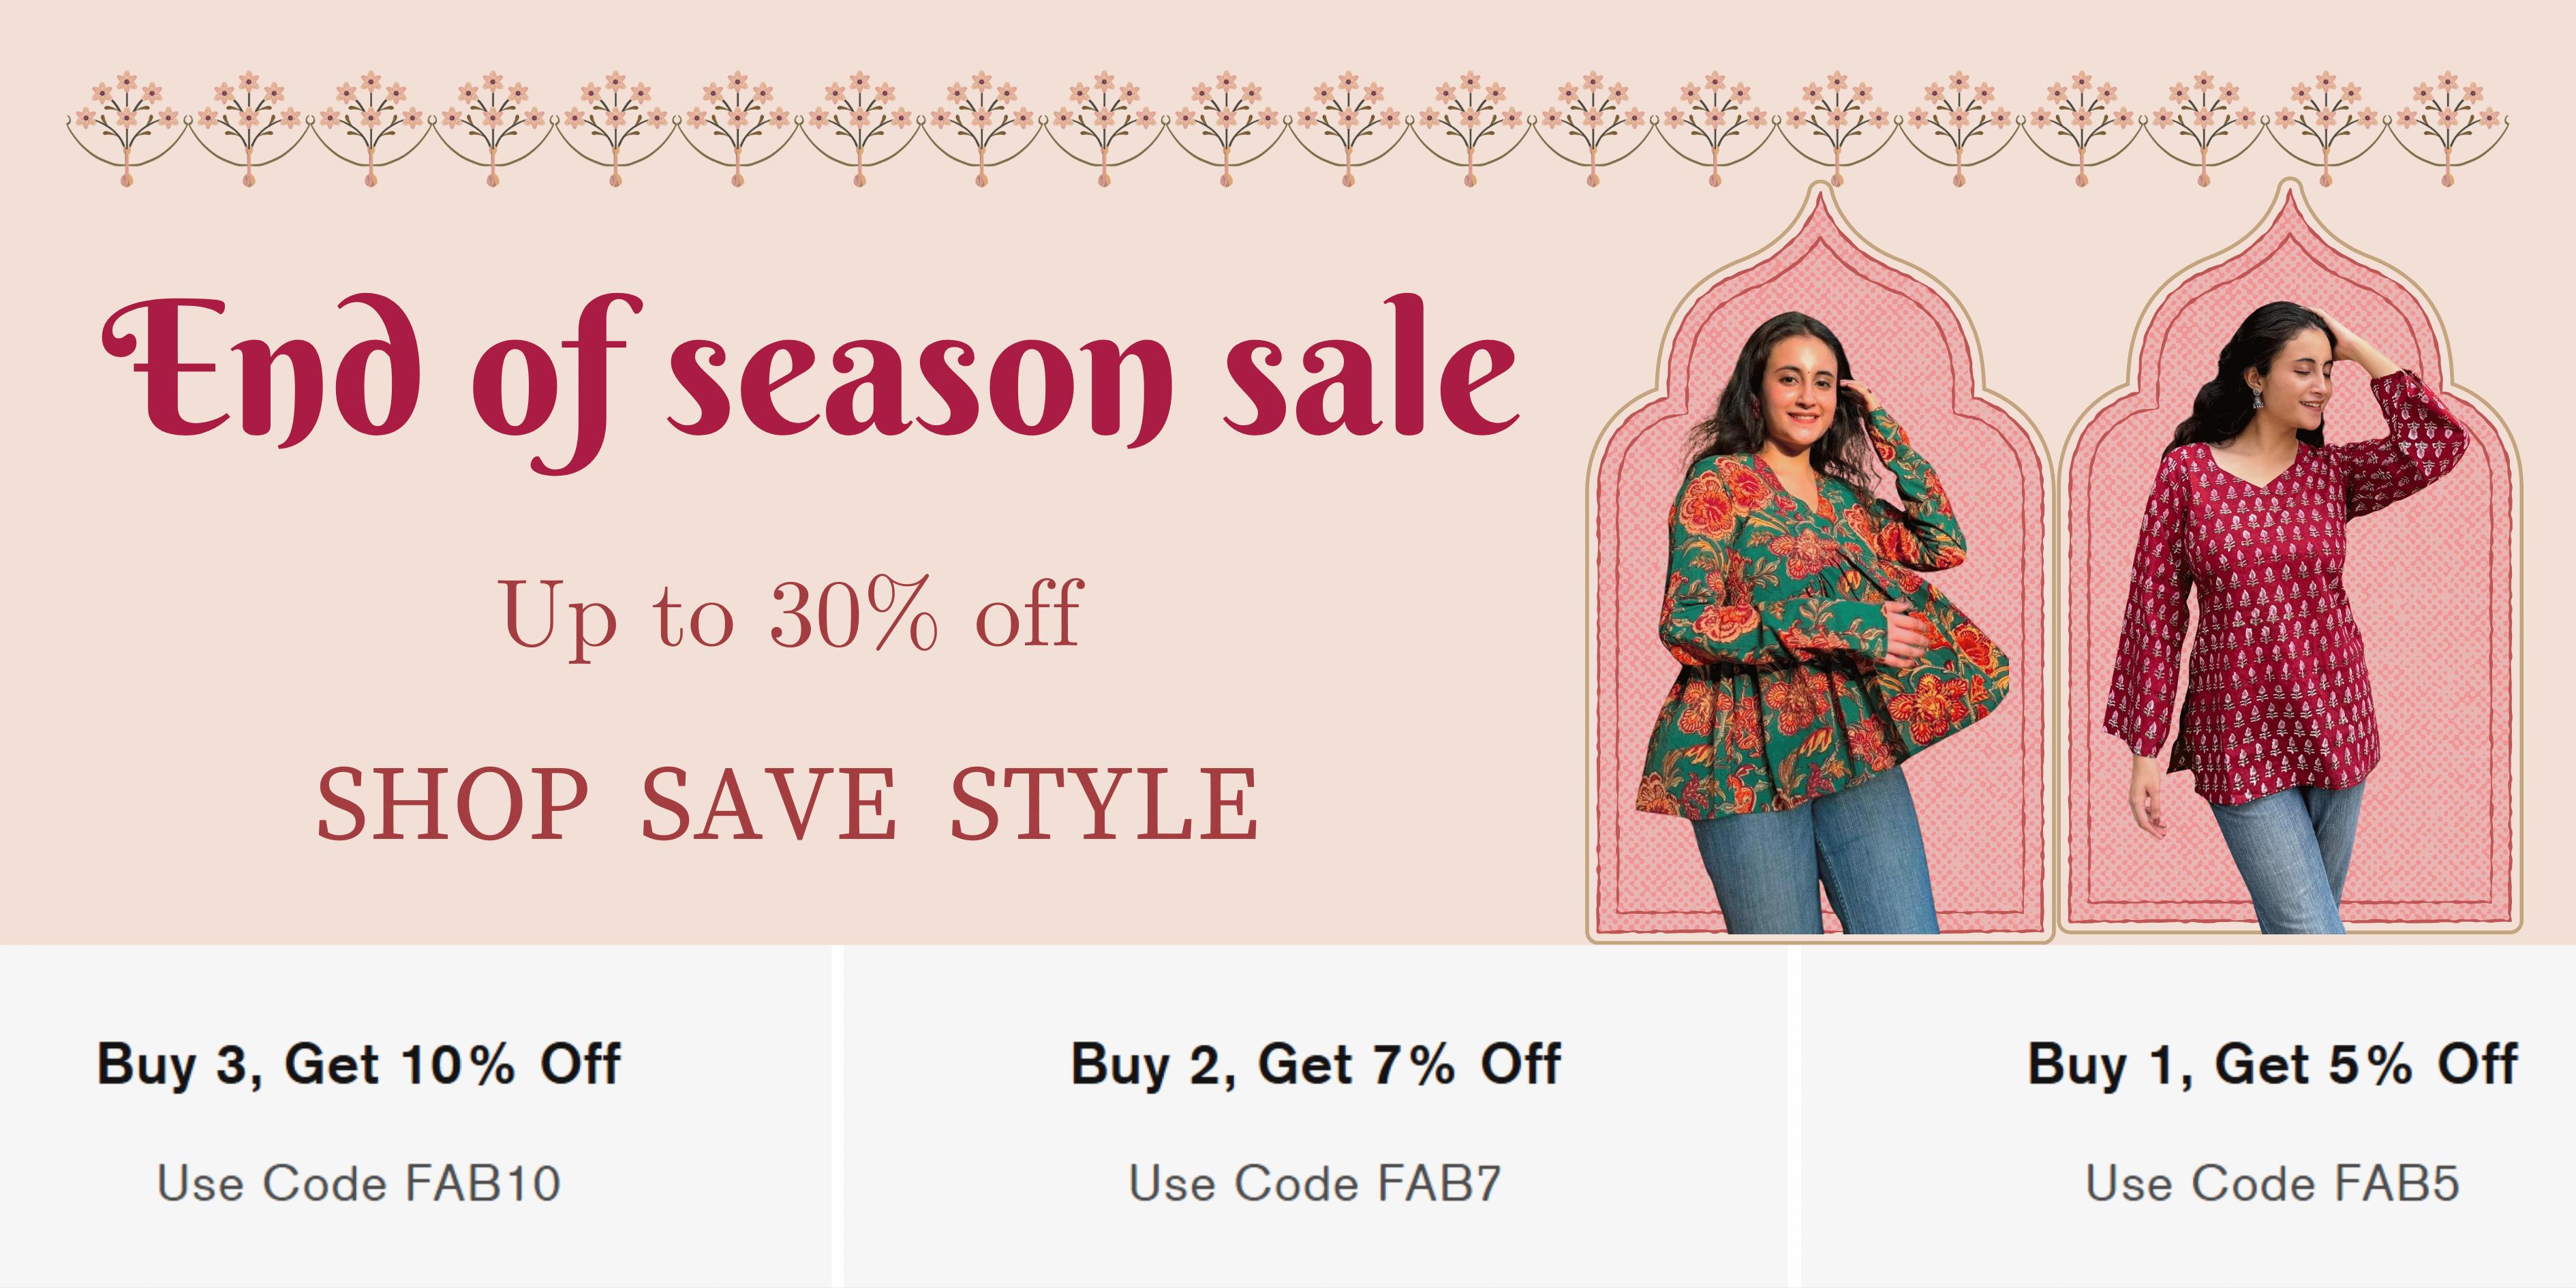The height and width of the screenshot is (1288, 2576).
Task: Click the End of season sale headline
Action: 811,383
